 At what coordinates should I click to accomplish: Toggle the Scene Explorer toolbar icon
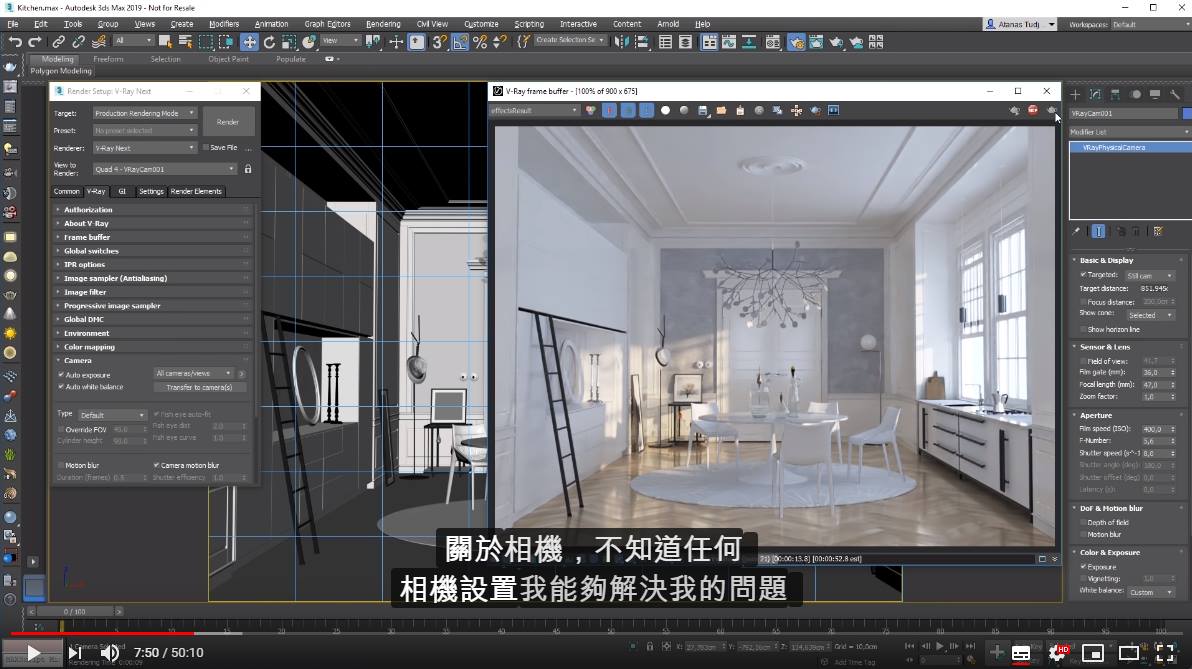(665, 42)
